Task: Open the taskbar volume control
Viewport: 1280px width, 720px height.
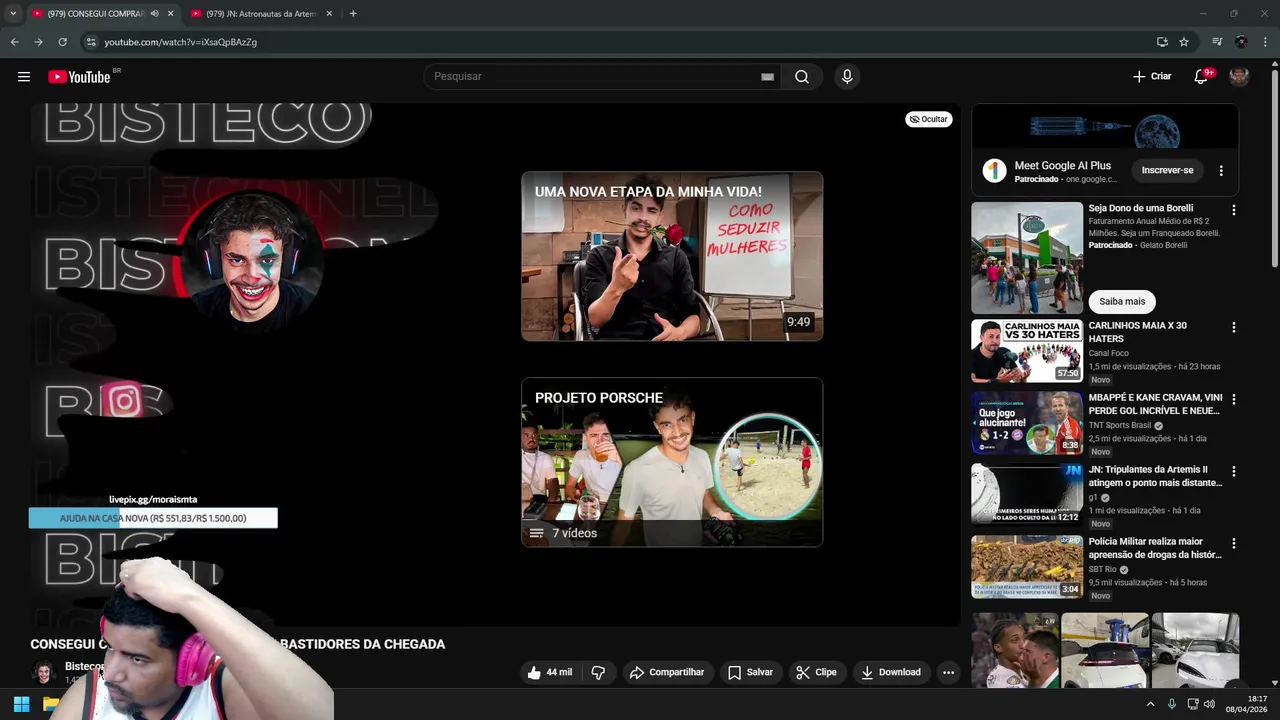Action: (1209, 704)
